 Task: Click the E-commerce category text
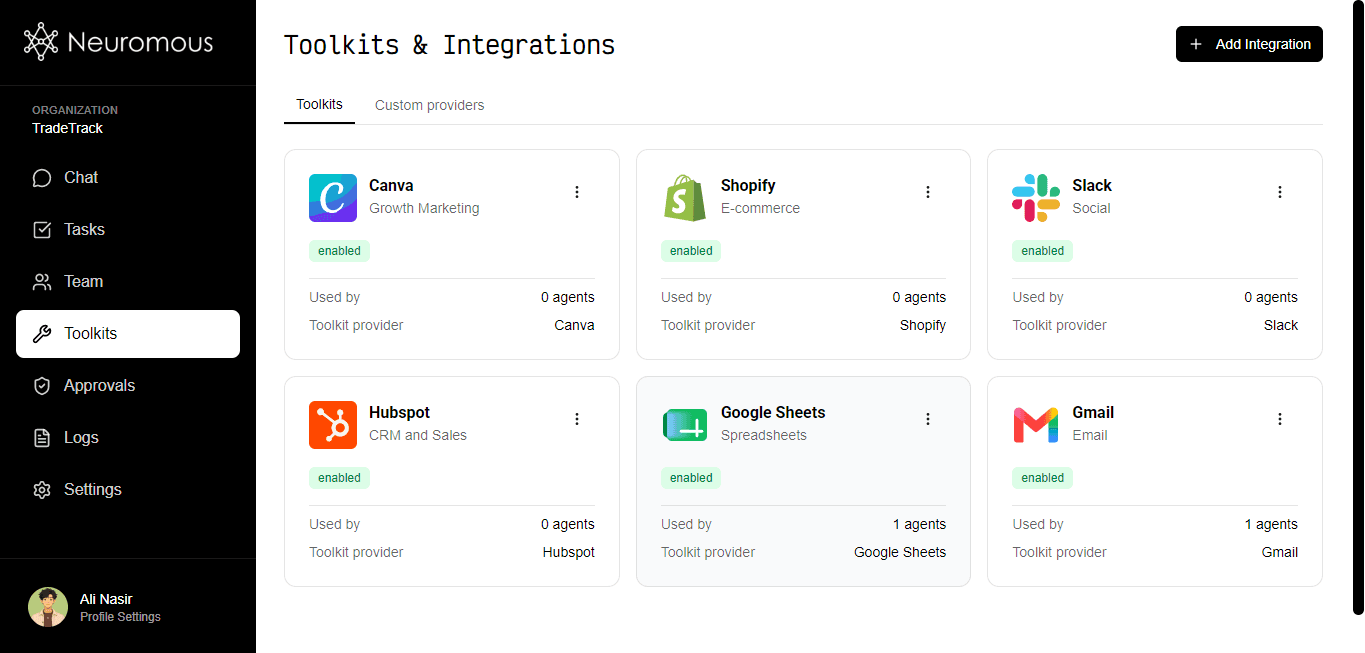pos(760,208)
